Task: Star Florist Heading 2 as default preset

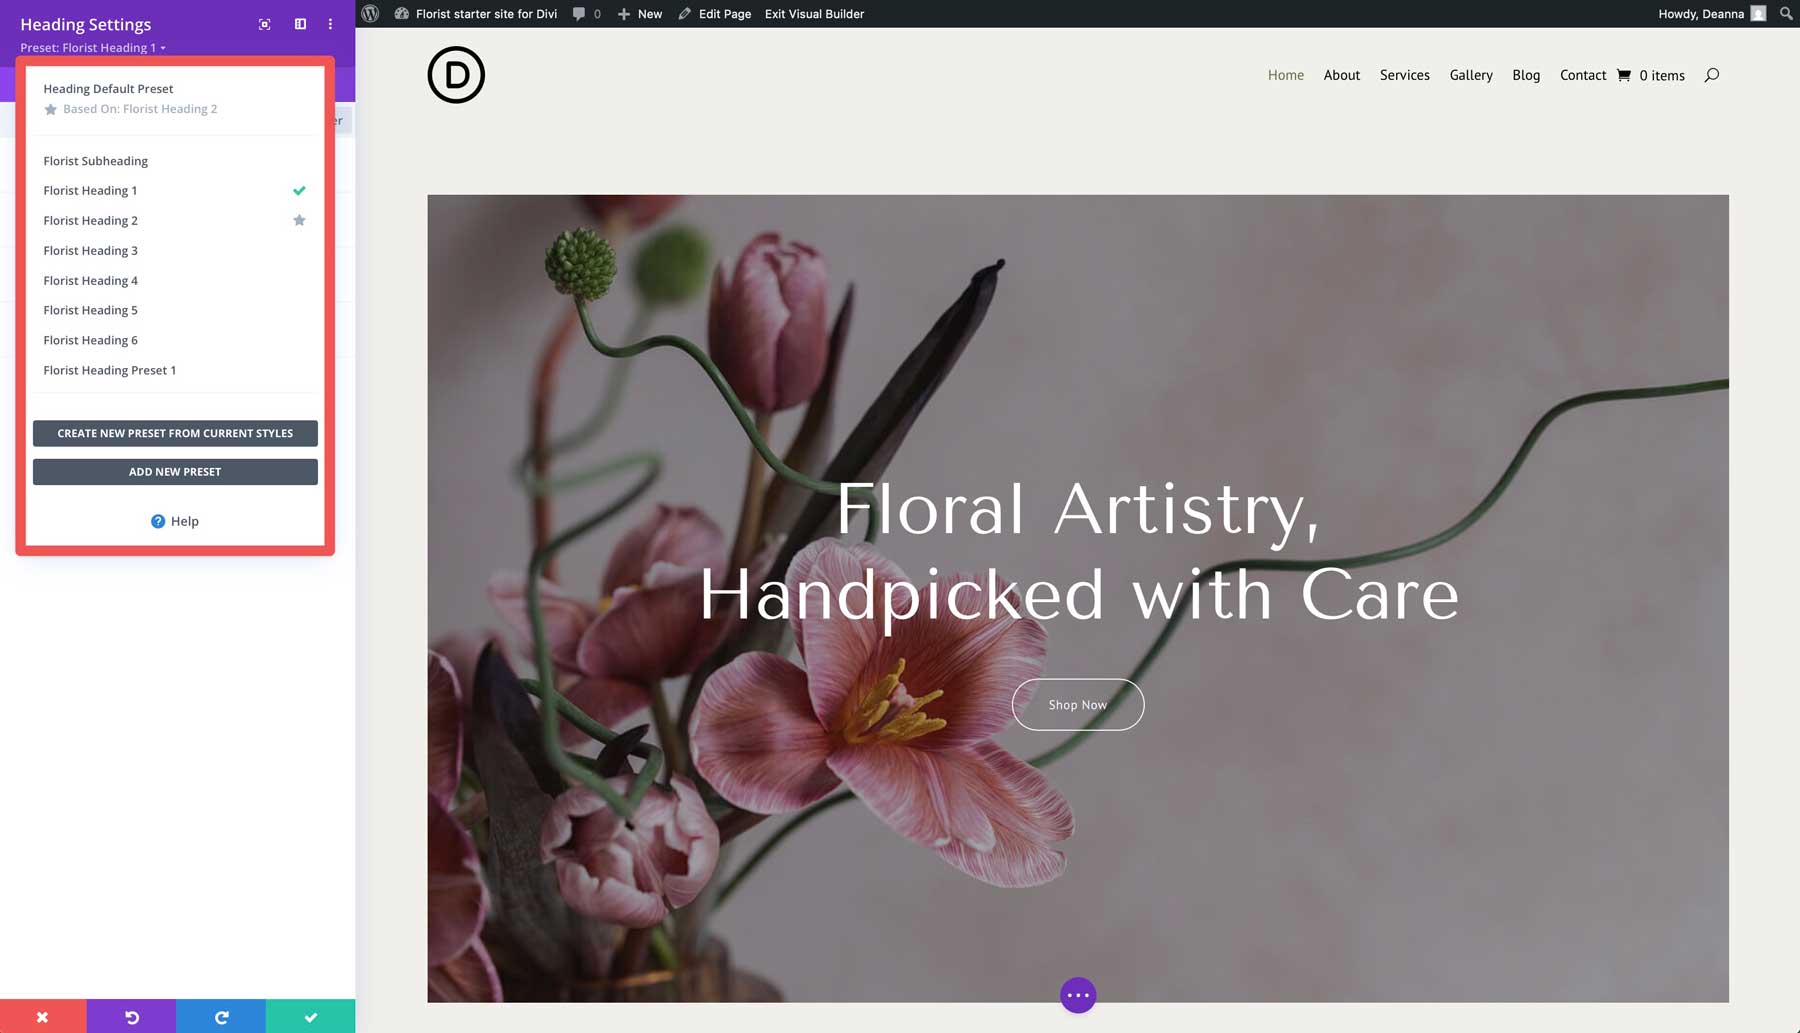Action: point(299,220)
